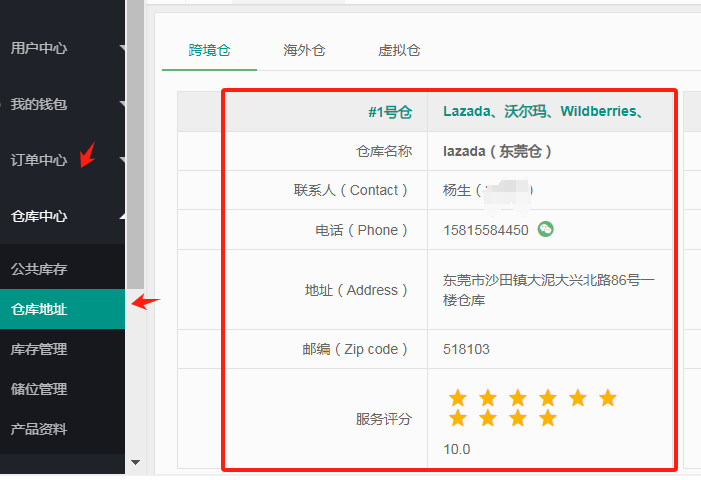
Task: Open 我的钱包 in the sidebar
Action: (x=39, y=104)
